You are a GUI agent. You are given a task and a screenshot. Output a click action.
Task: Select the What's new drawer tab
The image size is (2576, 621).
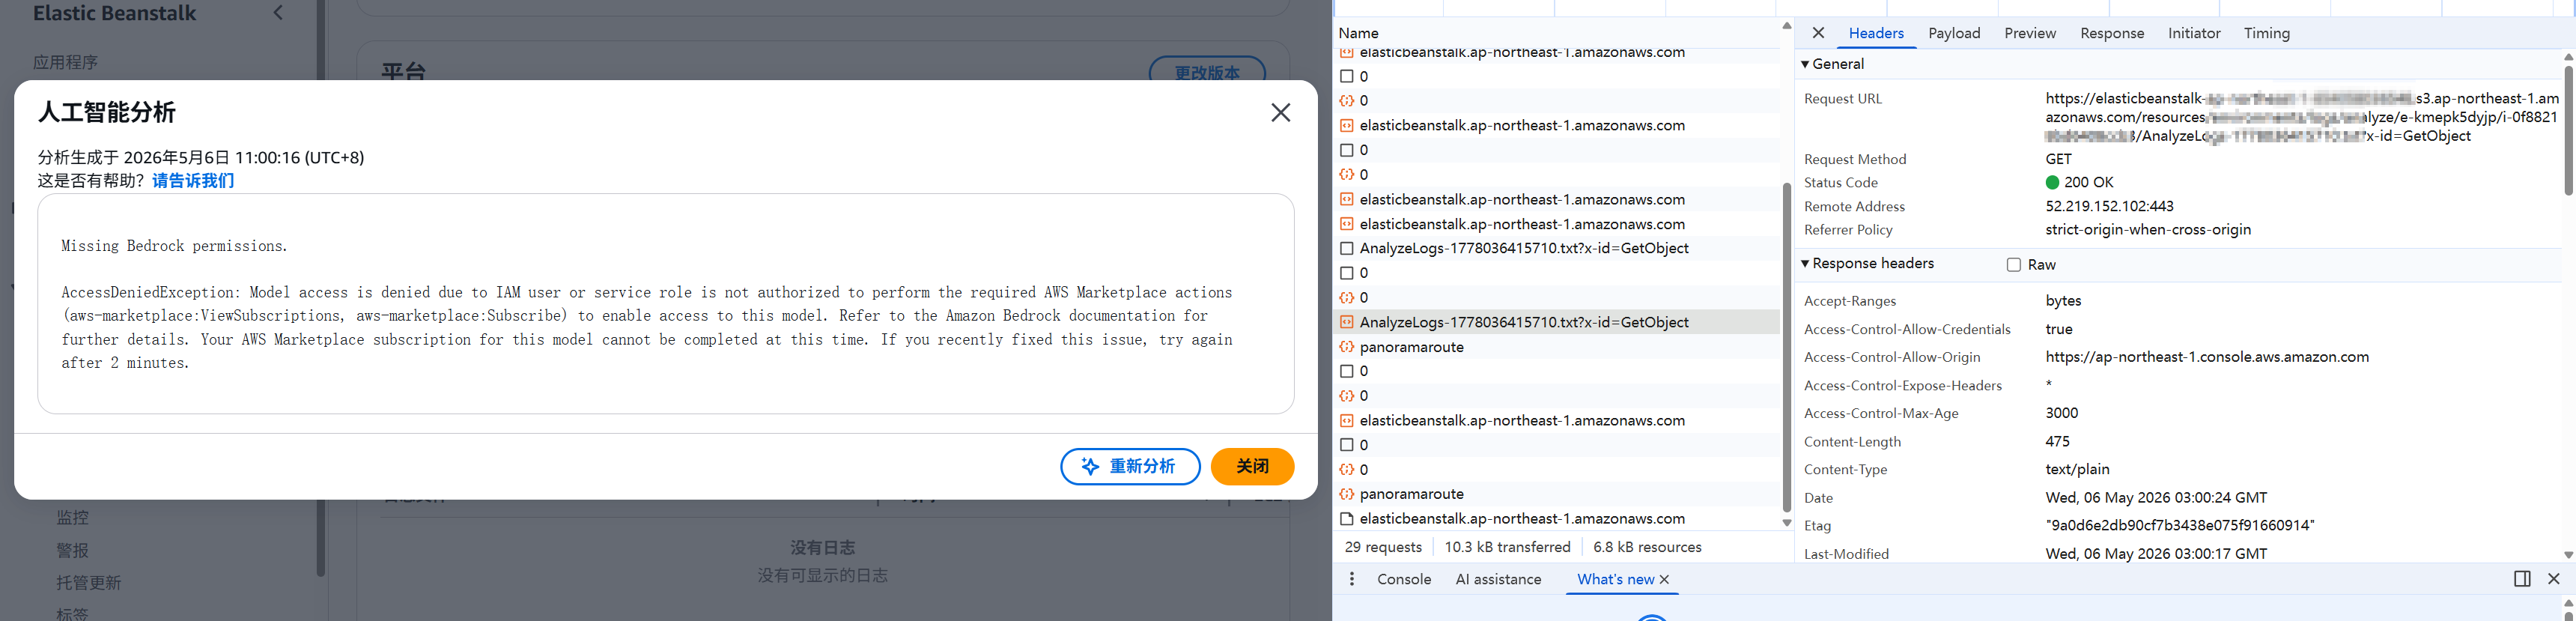point(1615,579)
